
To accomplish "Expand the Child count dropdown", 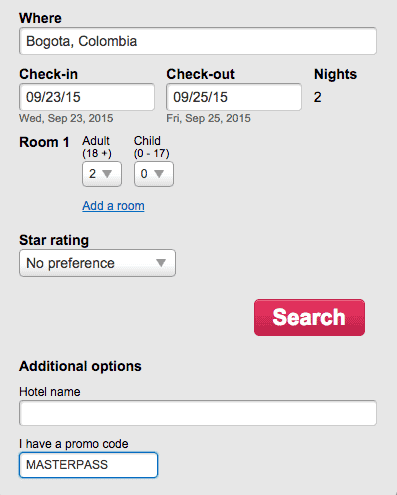I will point(154,174).
